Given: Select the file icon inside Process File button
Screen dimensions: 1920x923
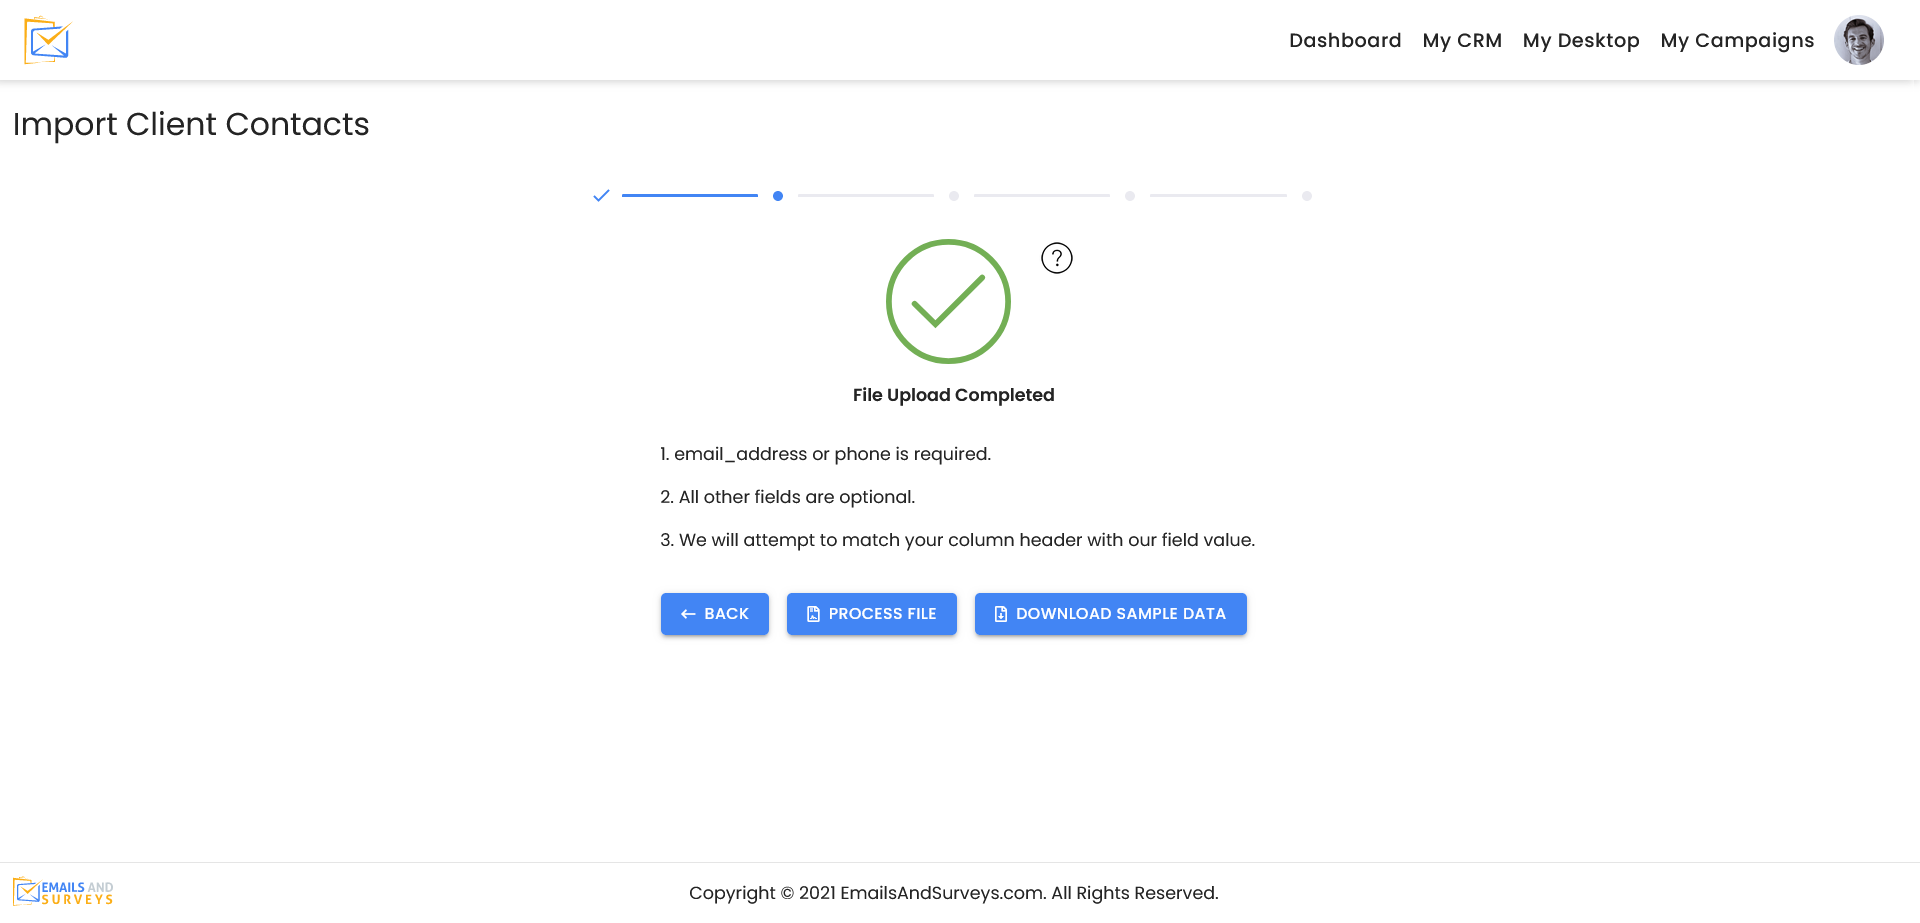Looking at the screenshot, I should 814,613.
